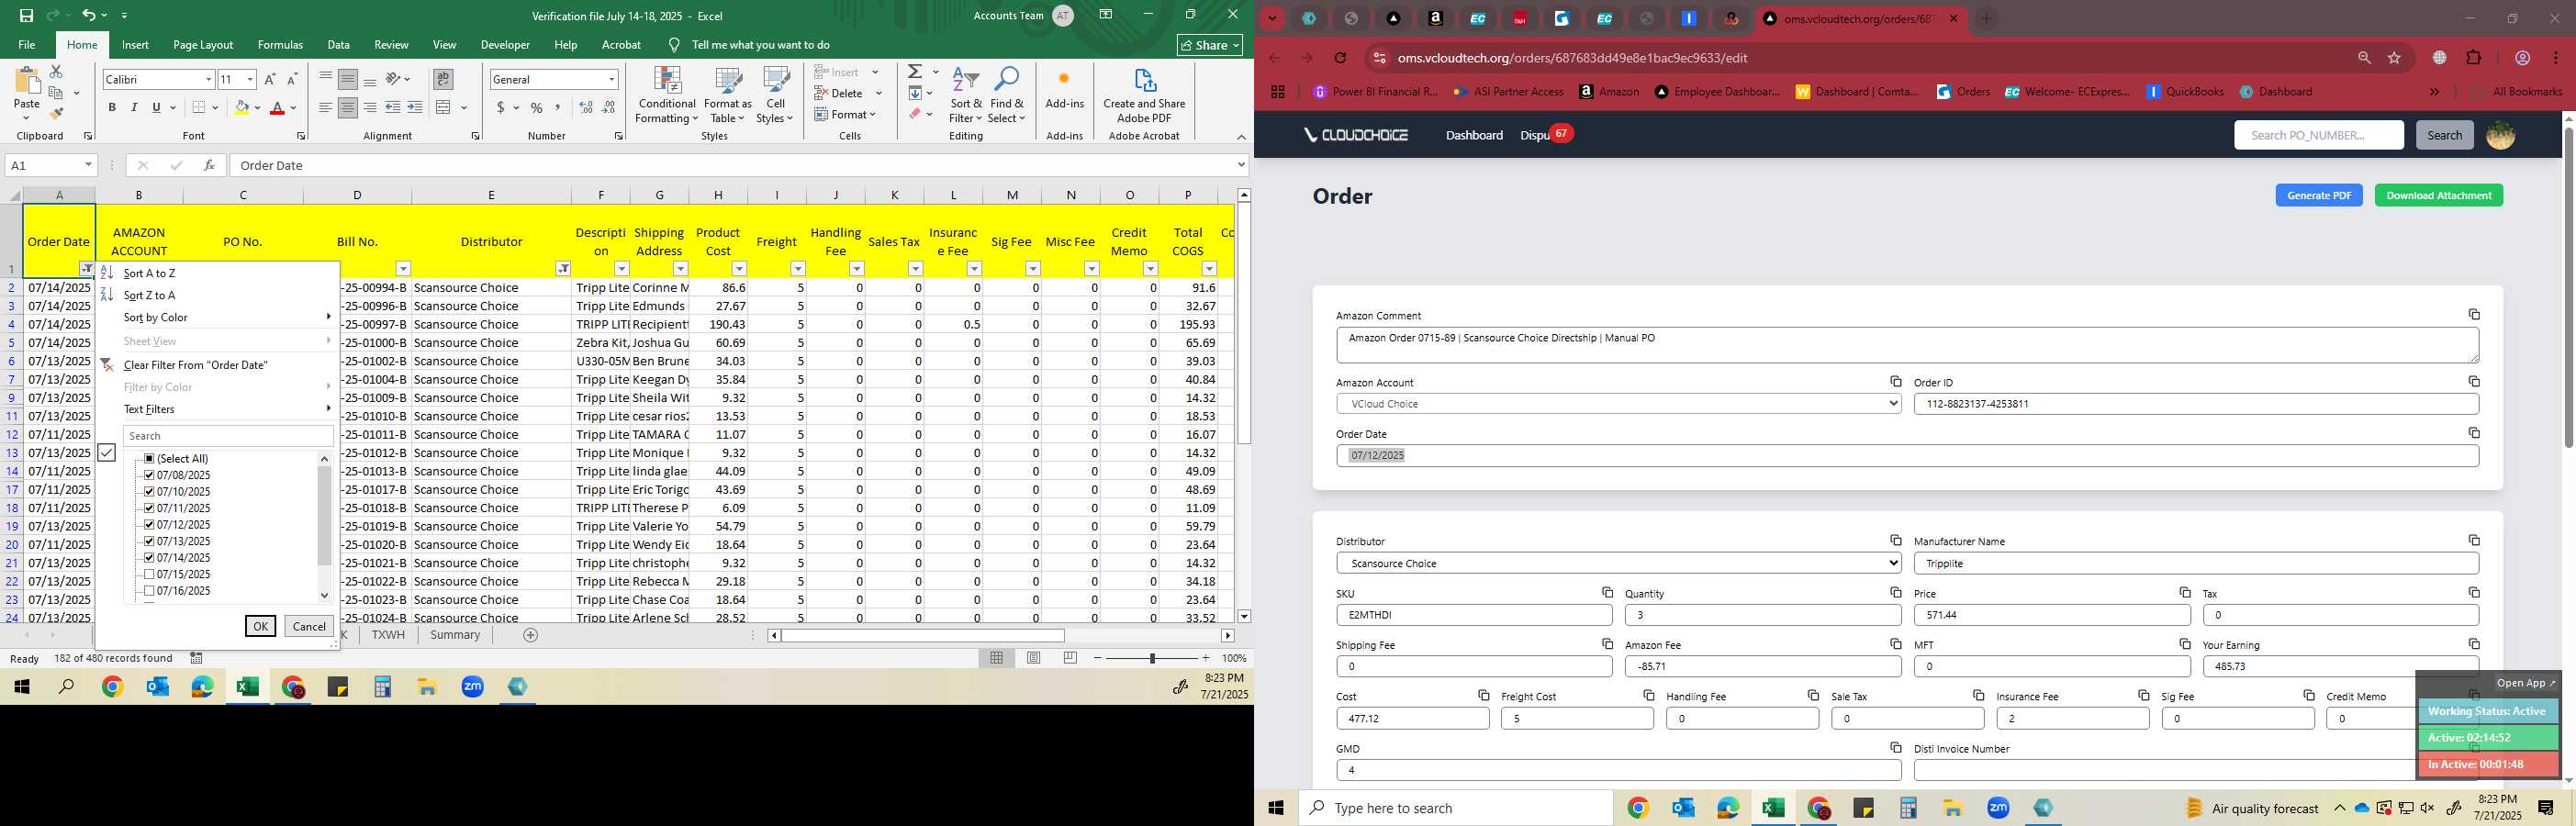The width and height of the screenshot is (2576, 826).
Task: Choose Clear Filter From "Order Date"
Action: pyautogui.click(x=218, y=365)
